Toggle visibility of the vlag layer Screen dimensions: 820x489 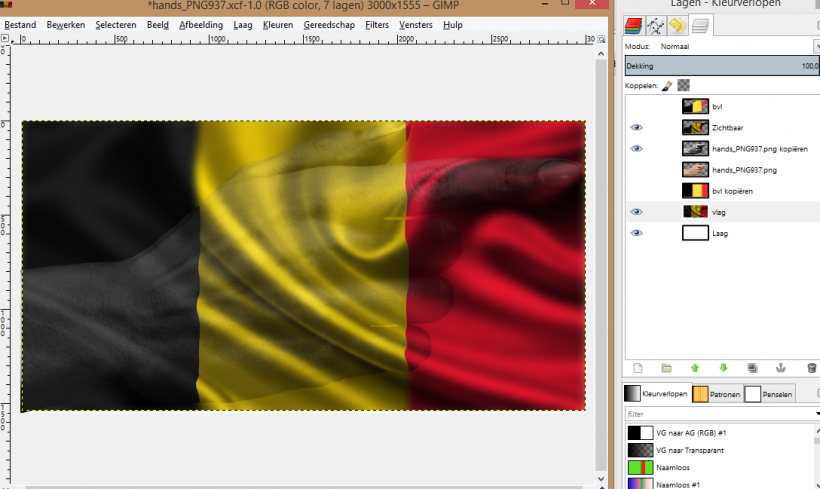[637, 211]
